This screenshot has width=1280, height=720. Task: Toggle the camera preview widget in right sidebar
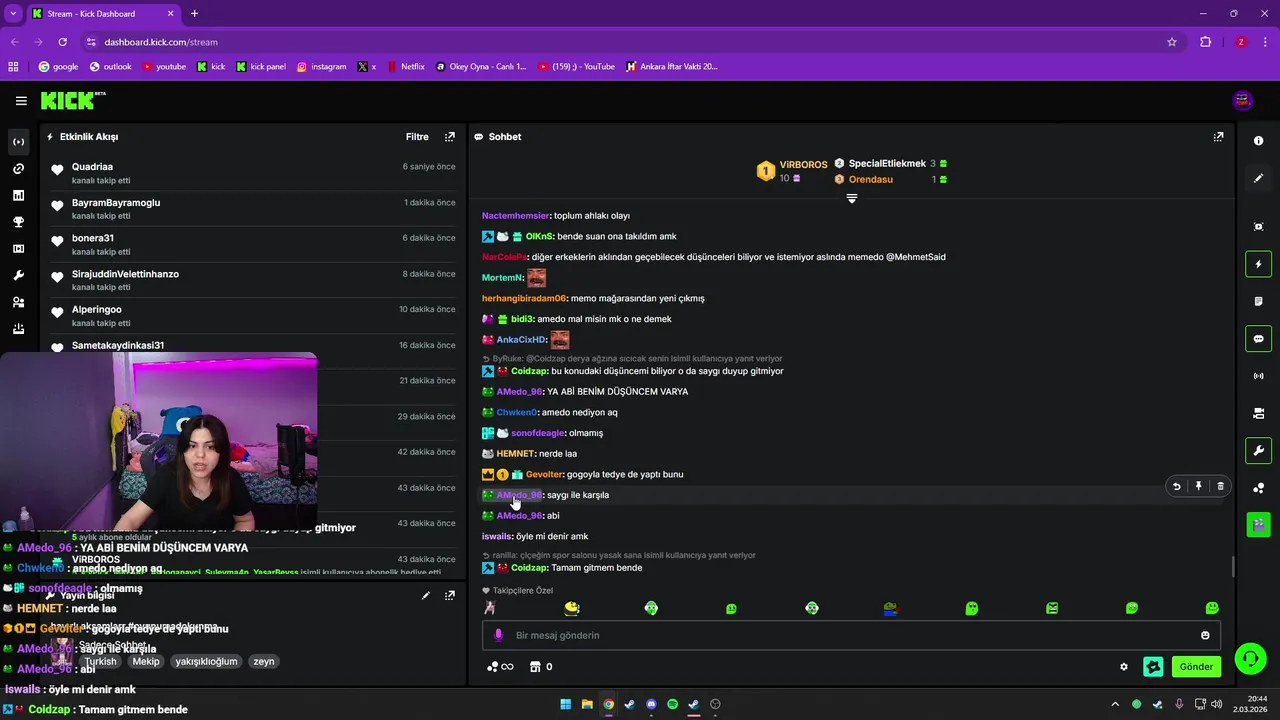point(1258,413)
